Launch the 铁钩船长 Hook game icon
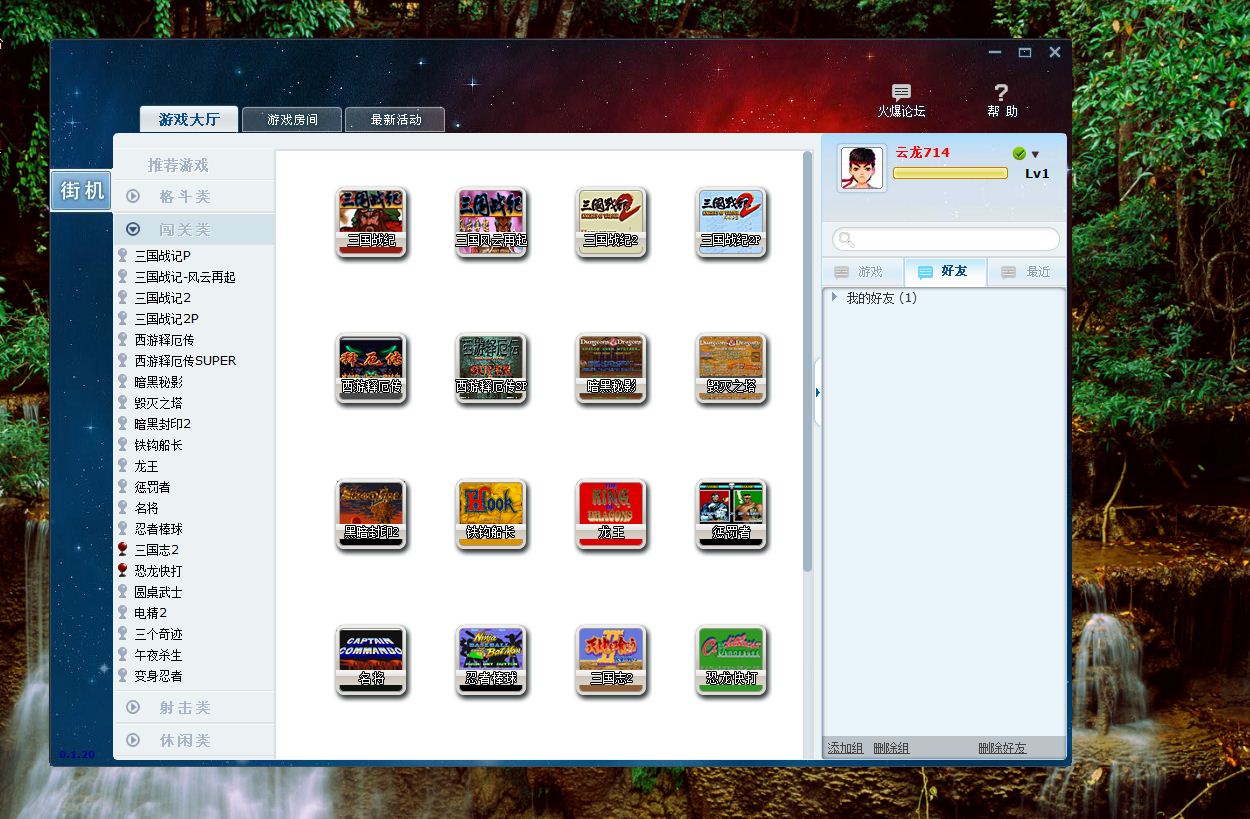The height and width of the screenshot is (819, 1250). tap(491, 514)
